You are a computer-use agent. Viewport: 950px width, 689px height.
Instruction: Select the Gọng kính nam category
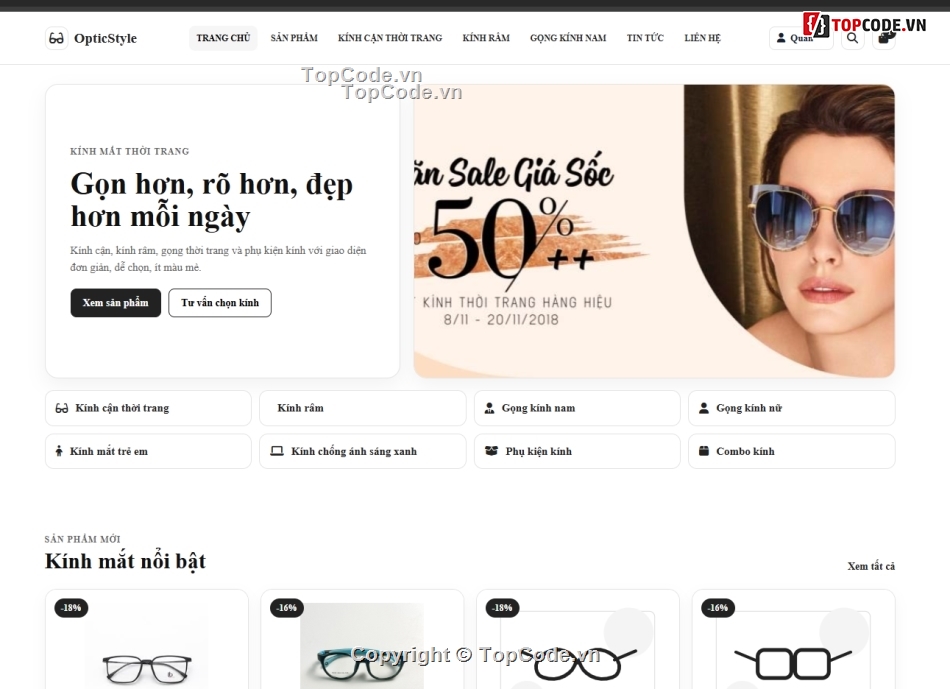[x=577, y=408]
